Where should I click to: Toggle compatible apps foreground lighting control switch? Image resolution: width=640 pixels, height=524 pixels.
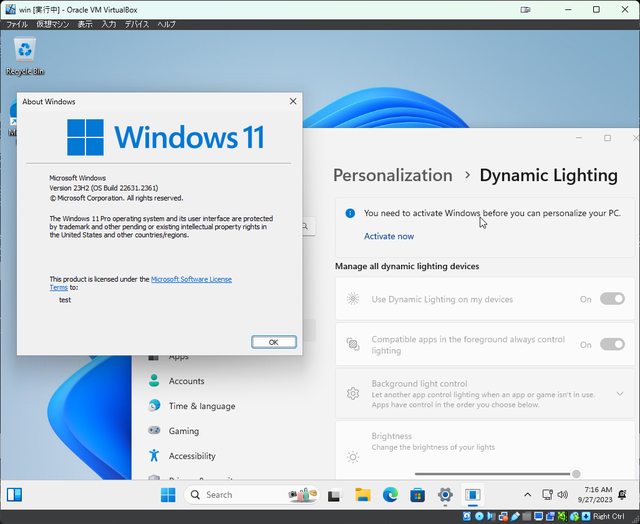[x=612, y=344]
